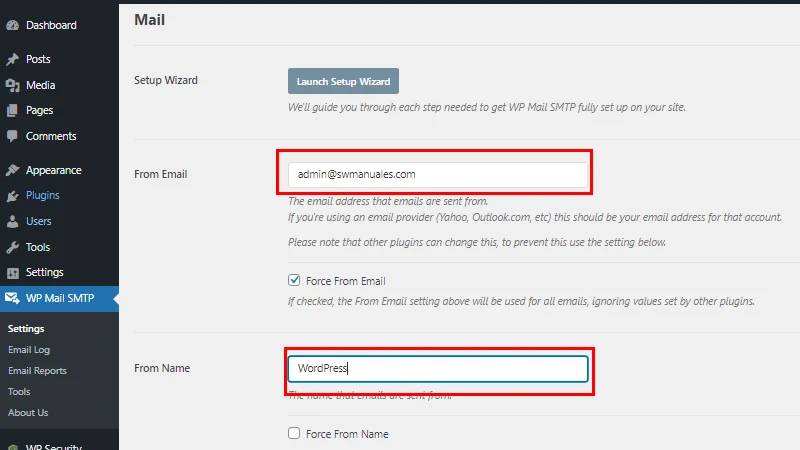Click the Posts pushpin icon
Screen dimensions: 800x450
[13, 60]
